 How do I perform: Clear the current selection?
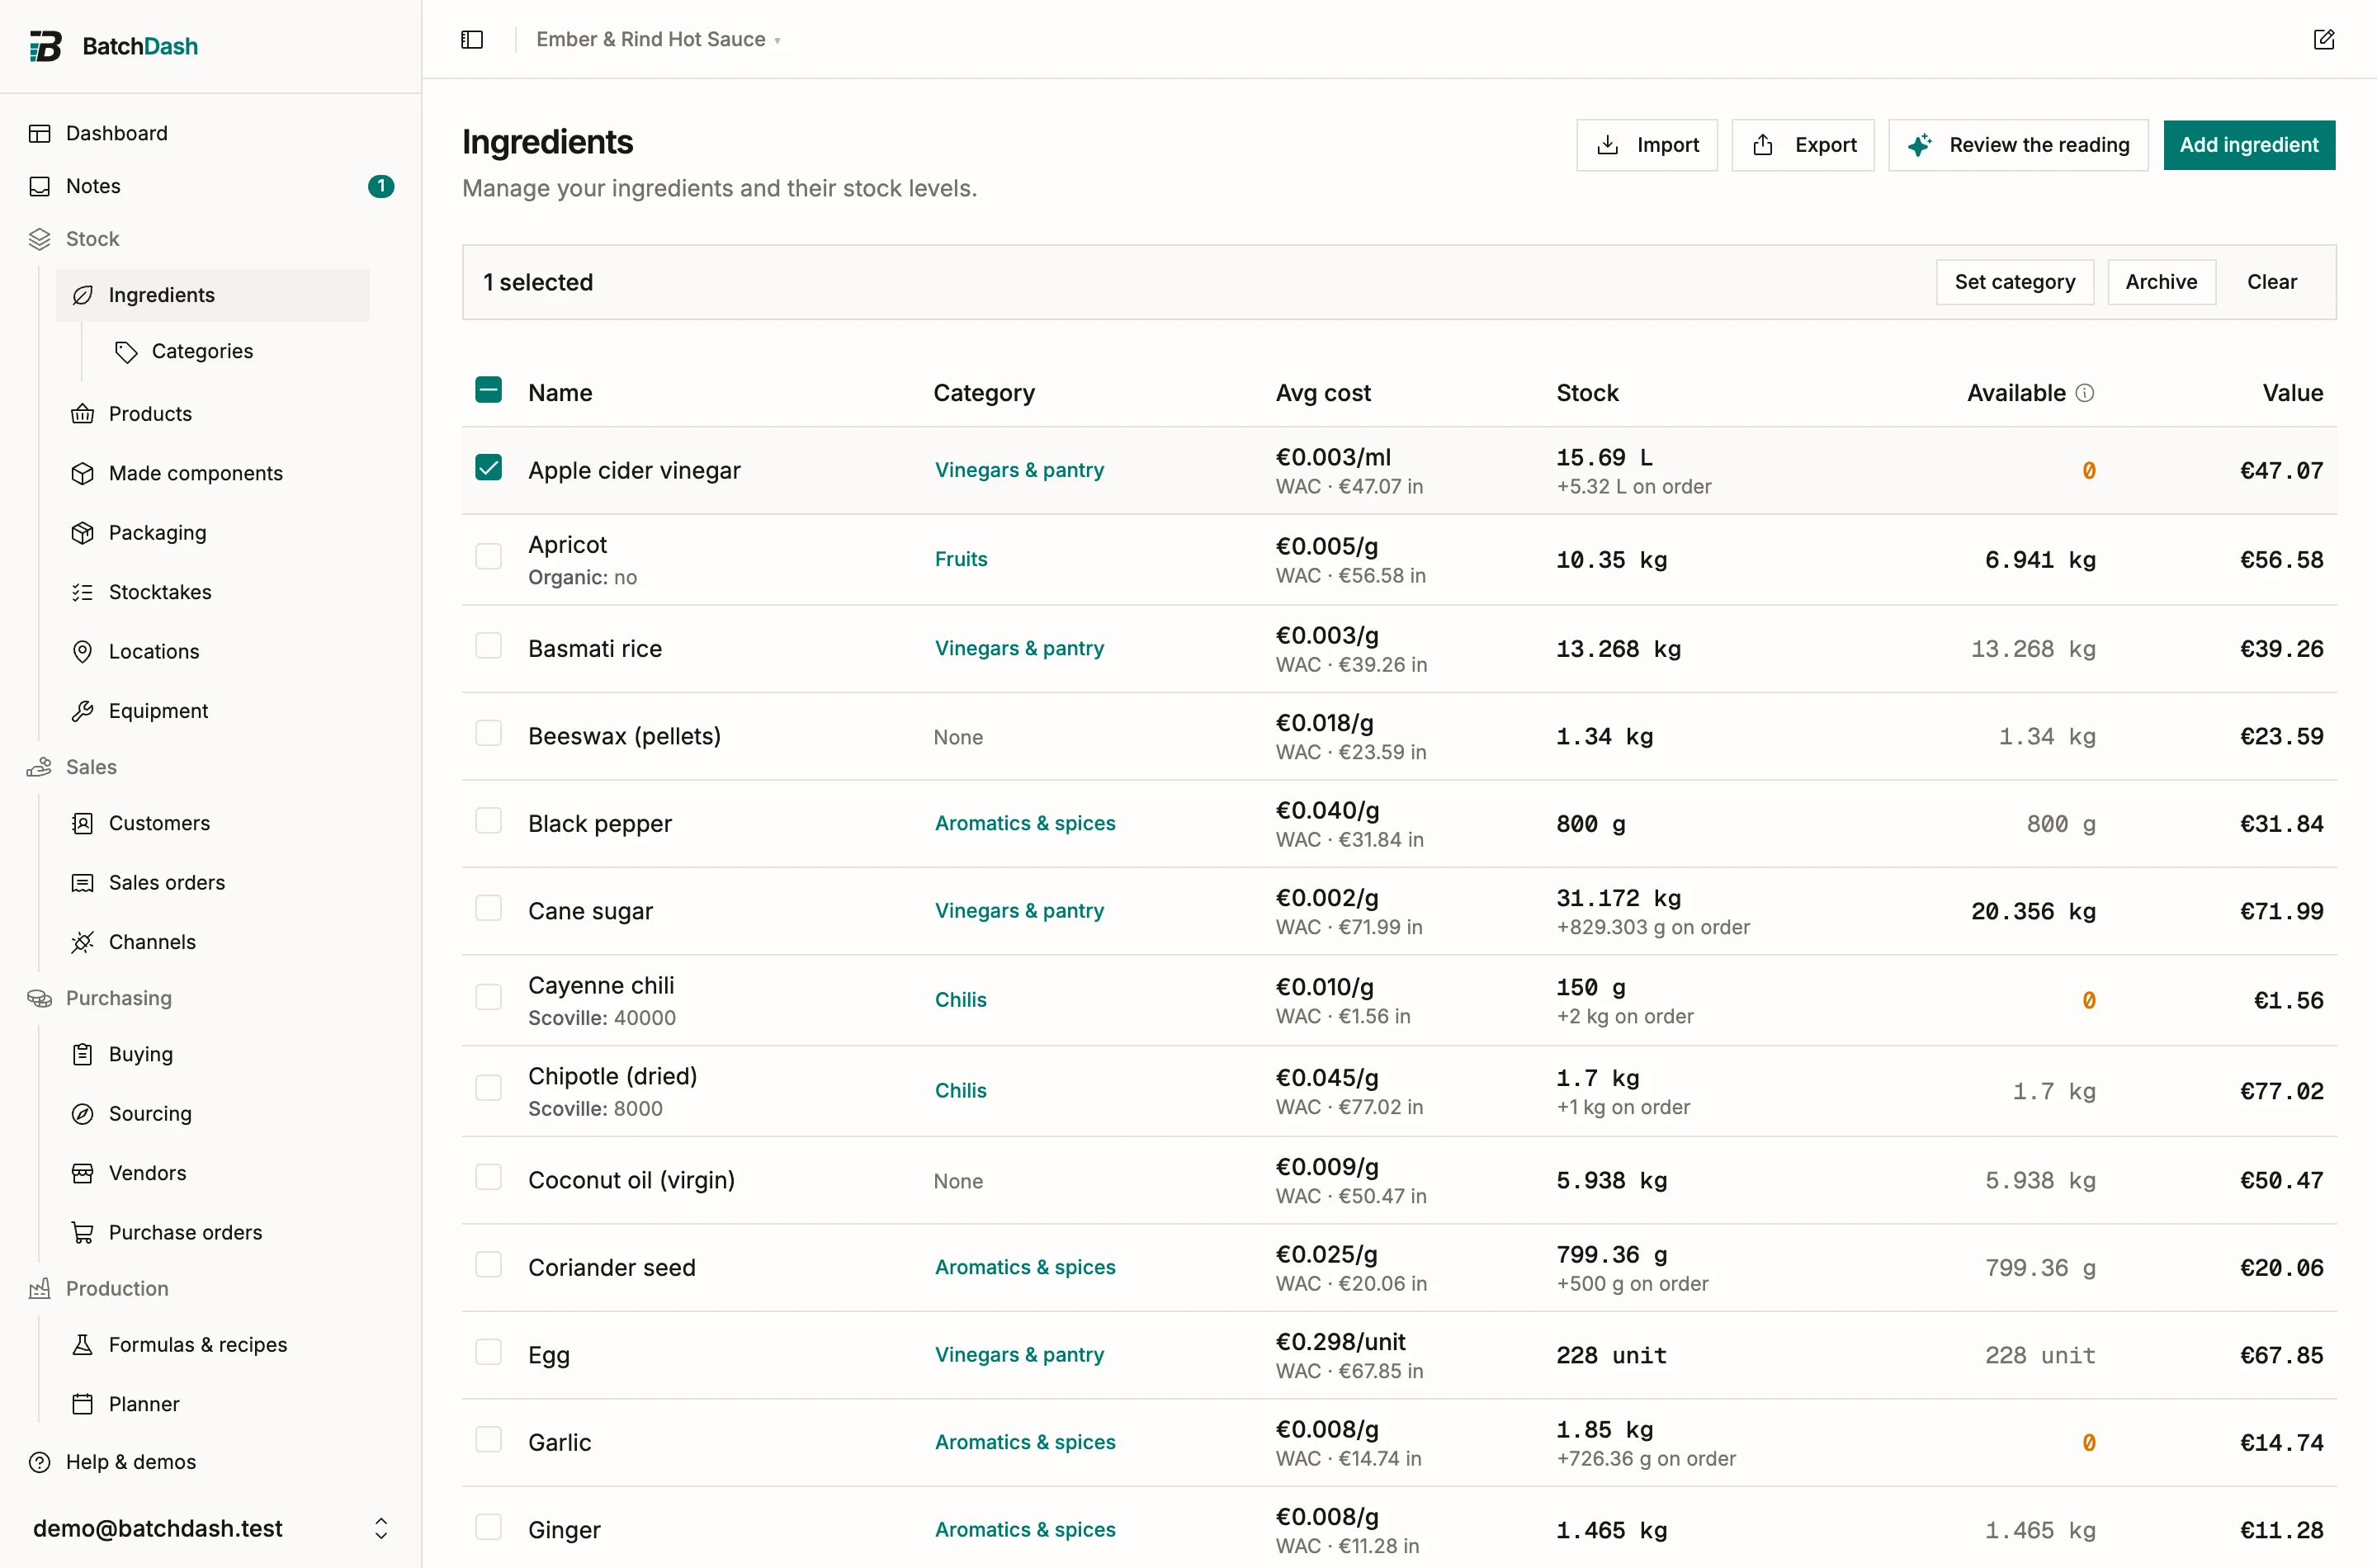2272,282
